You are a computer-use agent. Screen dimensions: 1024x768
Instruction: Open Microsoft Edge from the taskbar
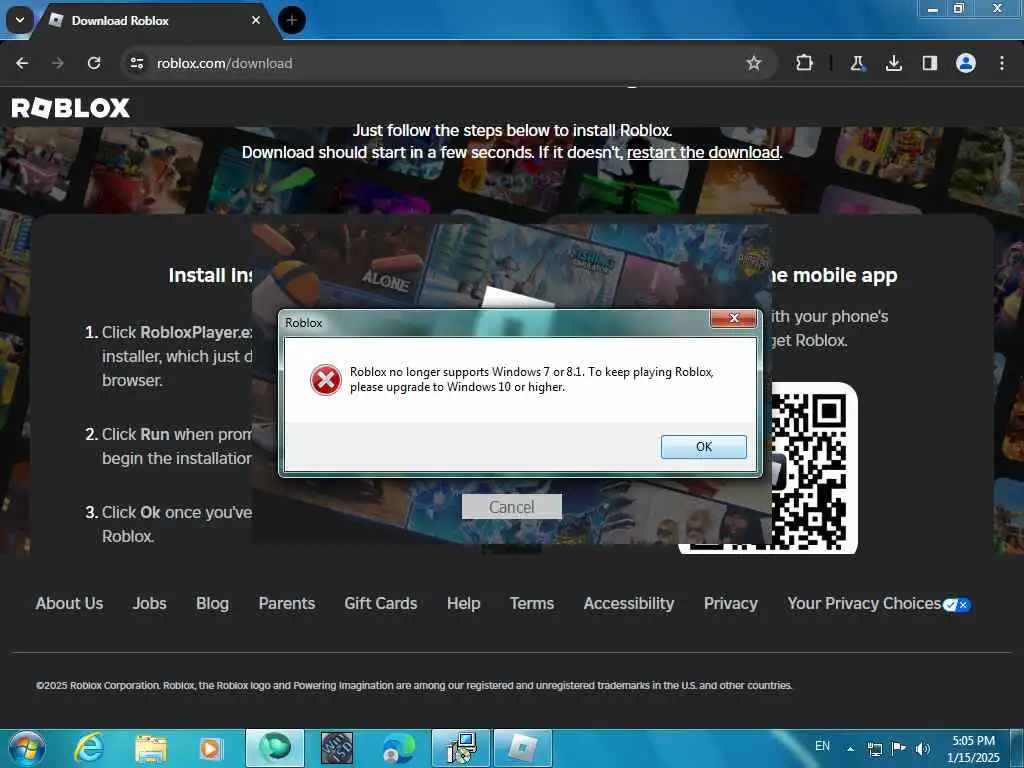pos(398,748)
